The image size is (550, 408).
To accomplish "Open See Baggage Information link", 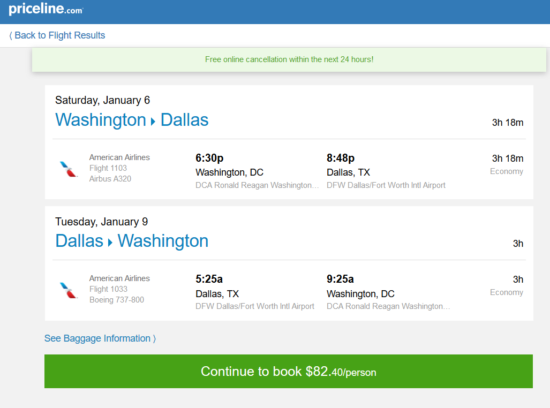I will pos(100,339).
